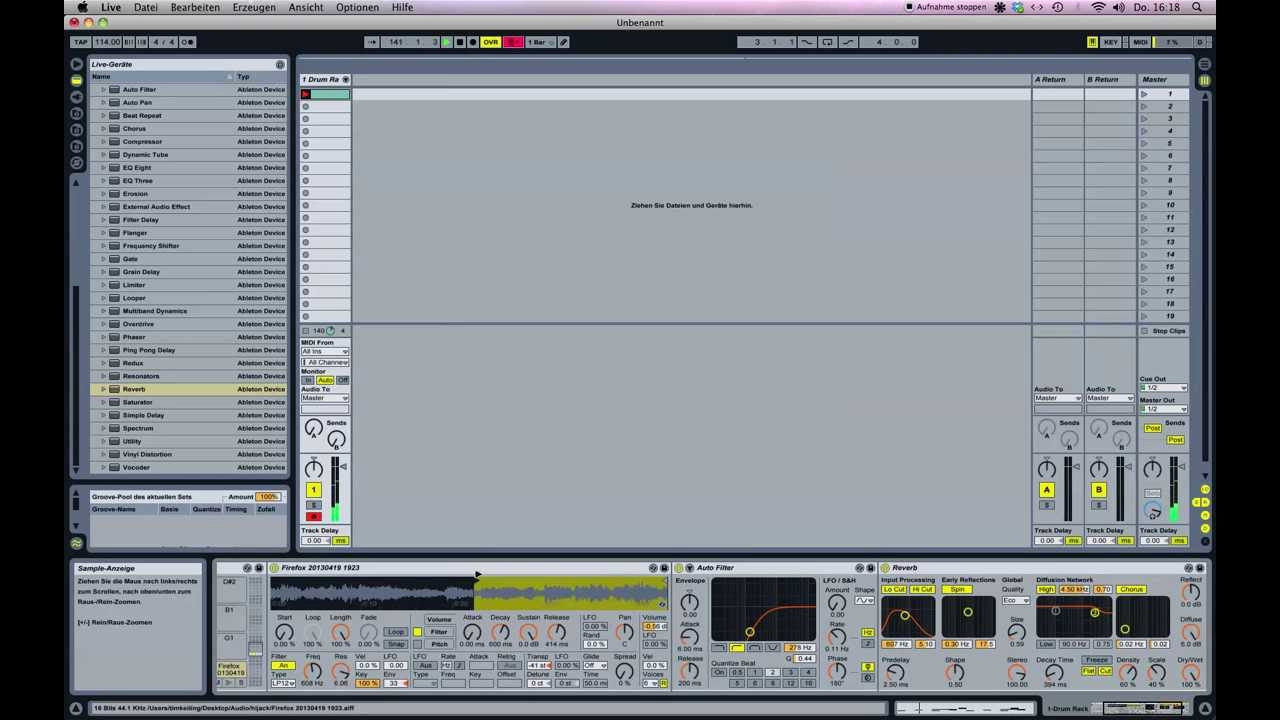This screenshot has height=720, width=1280.
Task: Click the Simpler Filter tab button
Action: (x=439, y=632)
